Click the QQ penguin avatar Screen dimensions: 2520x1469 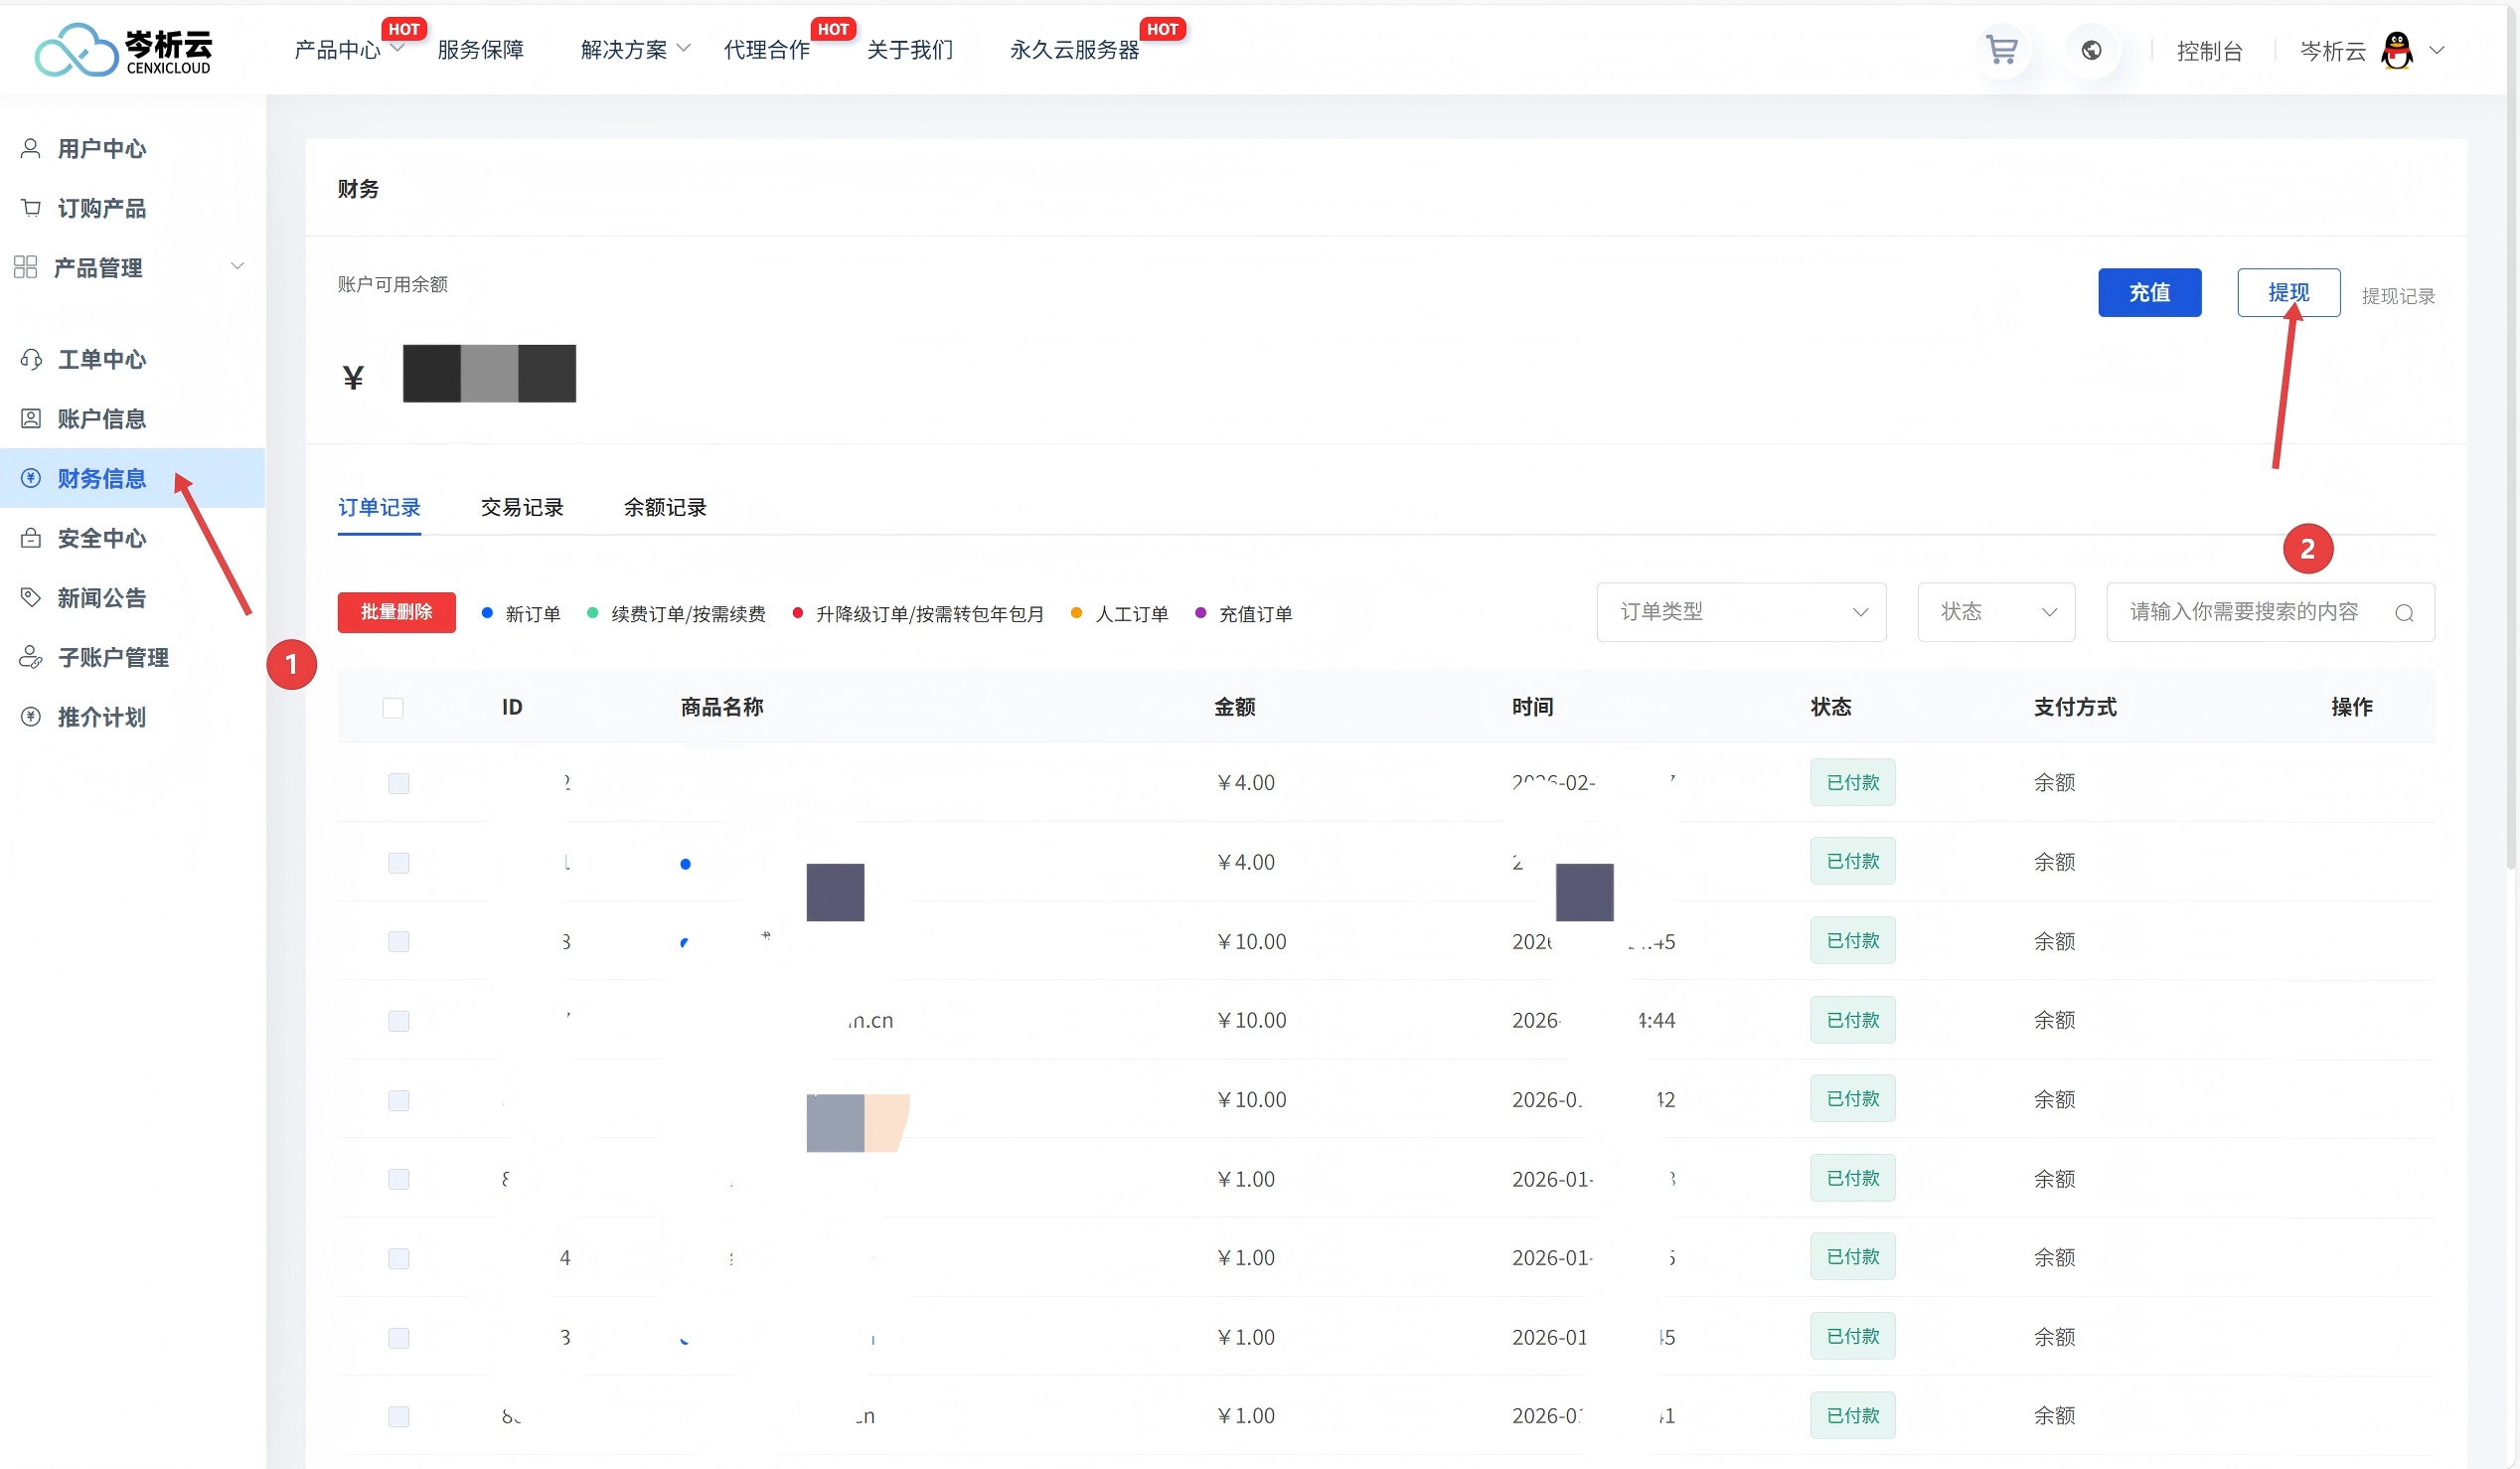pyautogui.click(x=2397, y=50)
